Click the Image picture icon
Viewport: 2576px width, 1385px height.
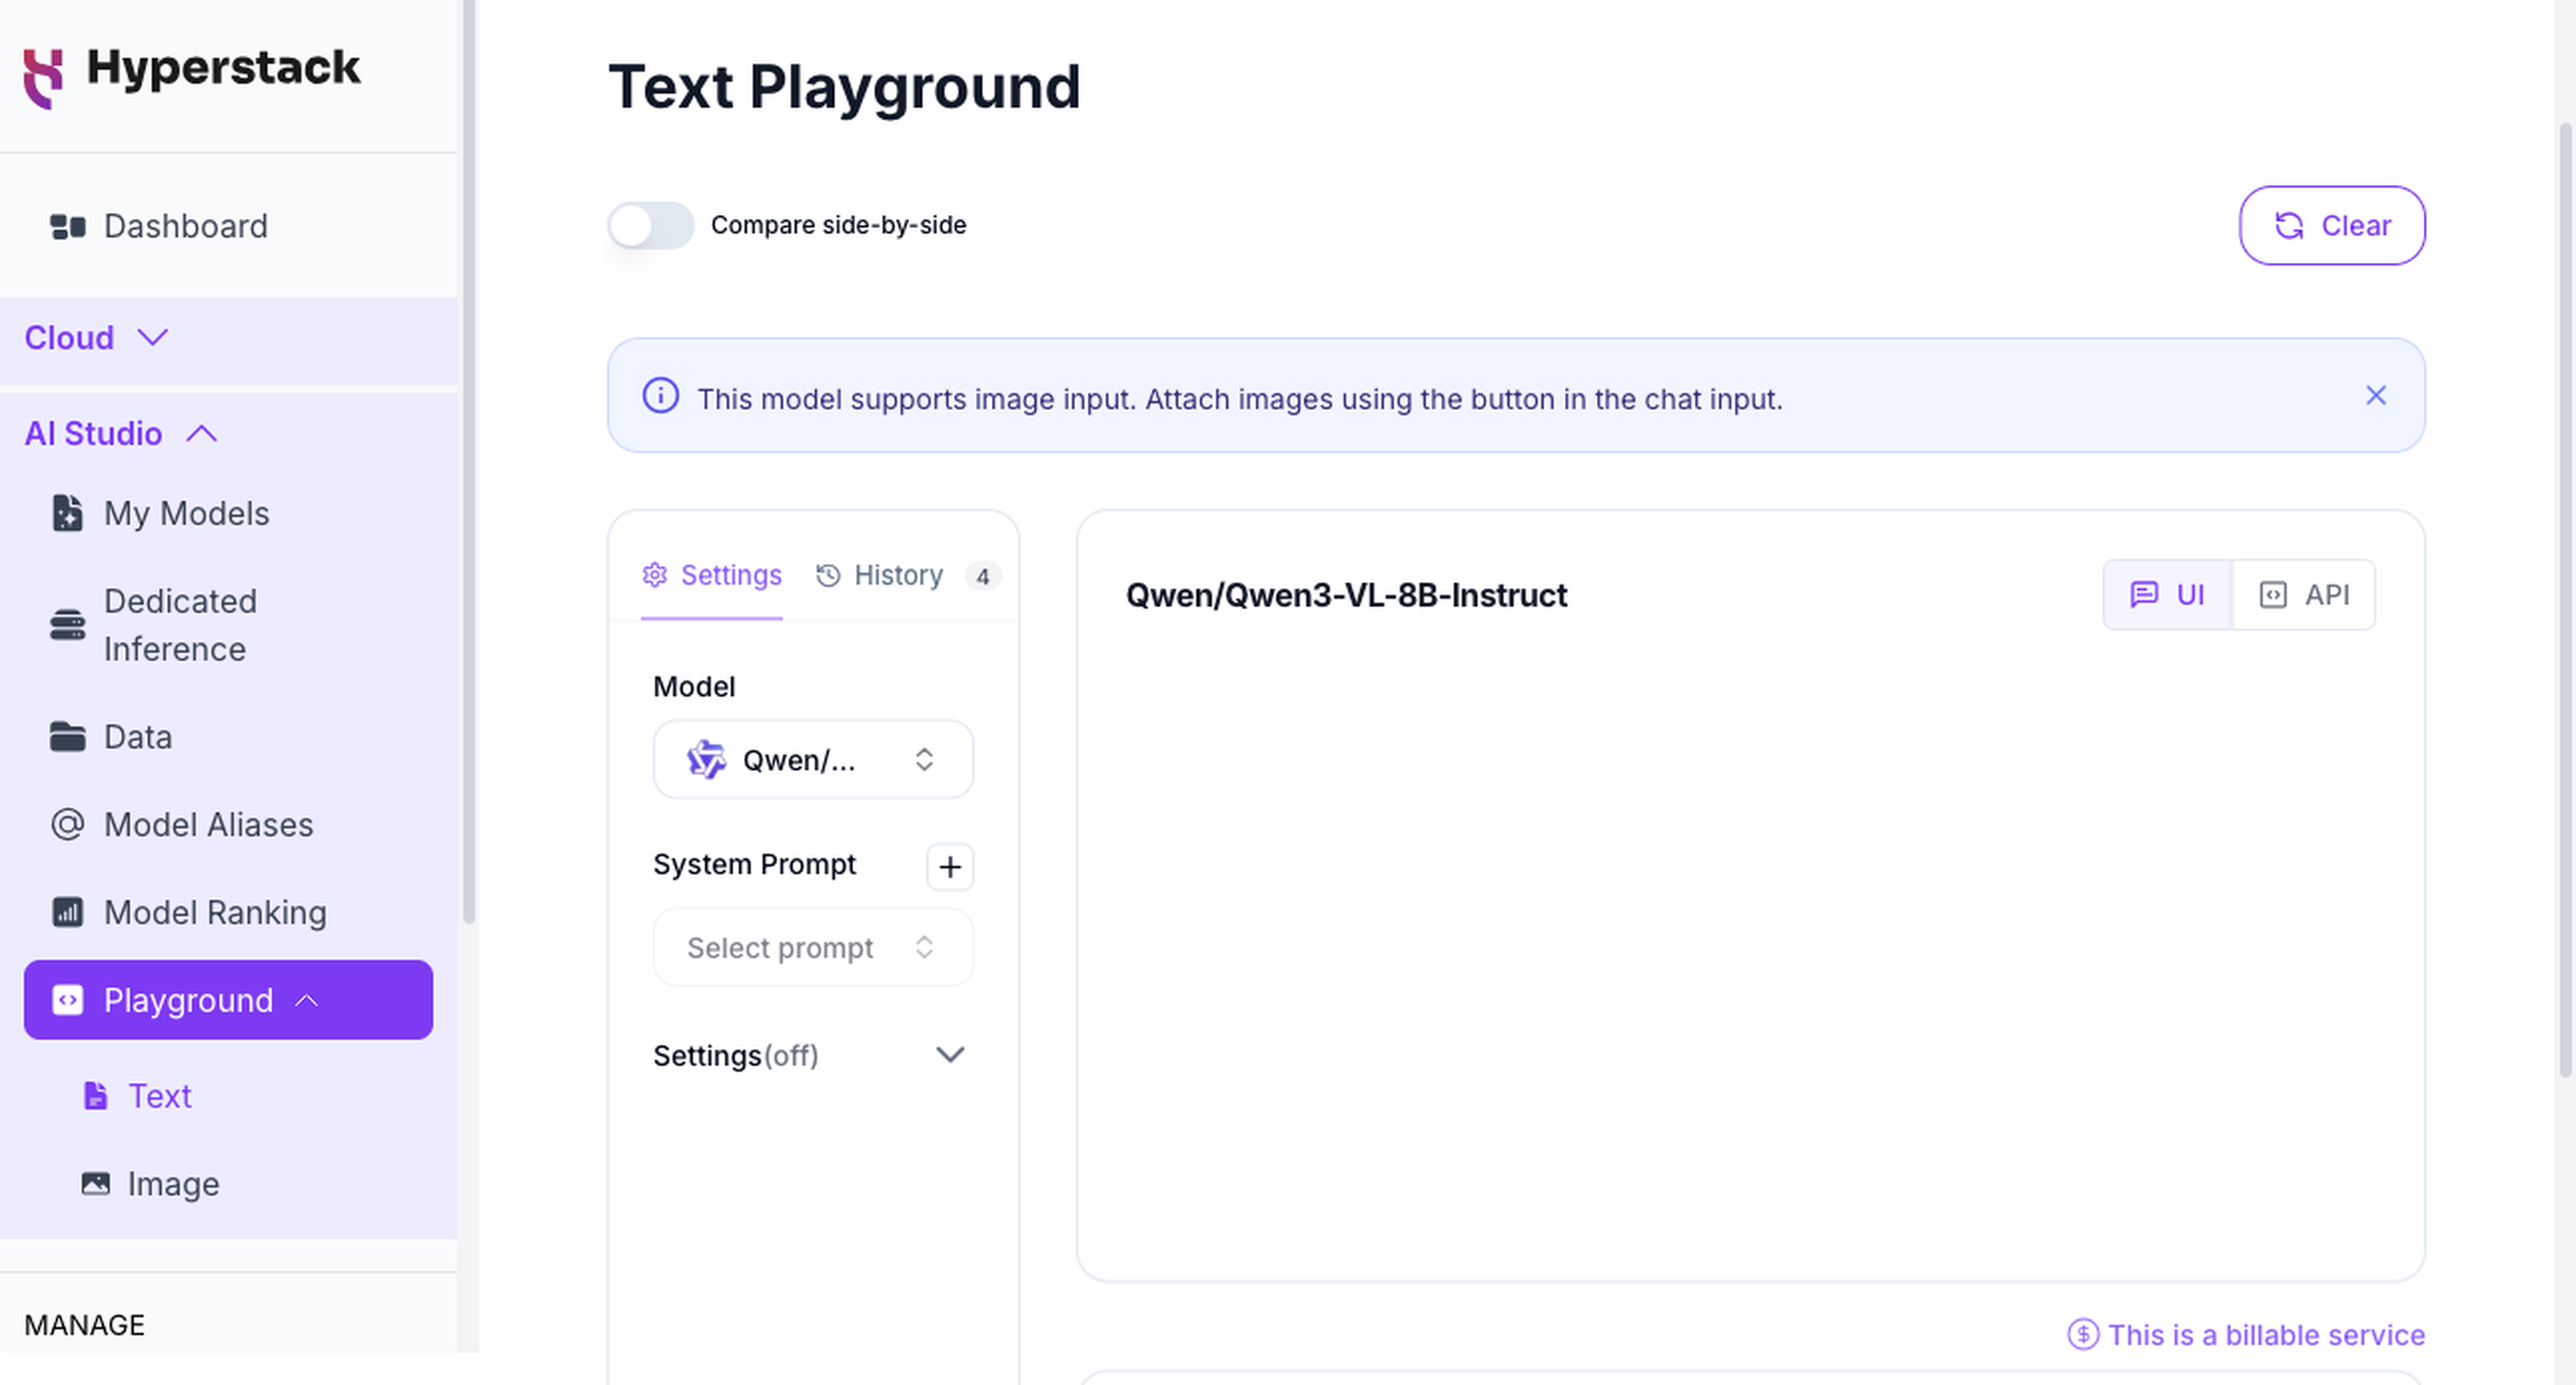pos(95,1184)
